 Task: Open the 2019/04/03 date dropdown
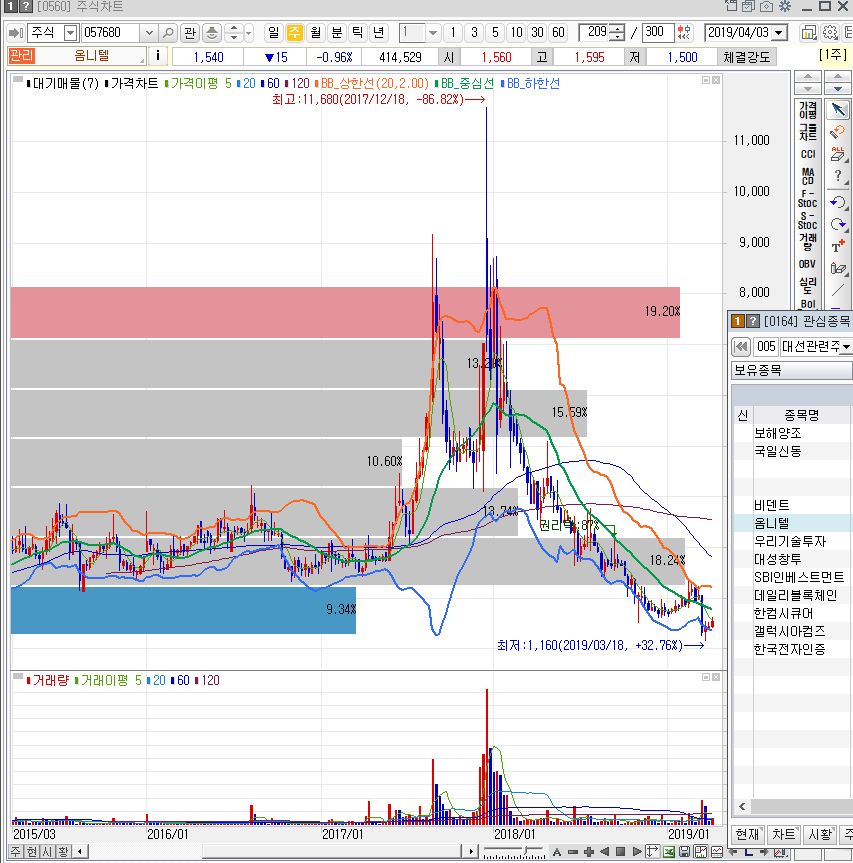779,32
